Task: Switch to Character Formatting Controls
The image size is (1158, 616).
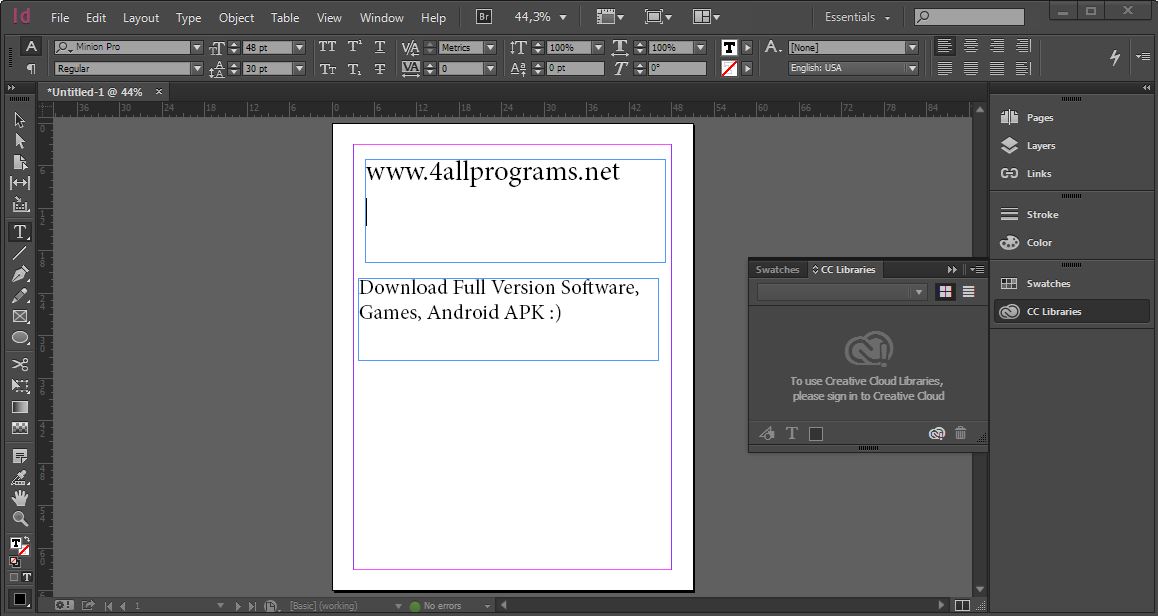Action: coord(31,47)
